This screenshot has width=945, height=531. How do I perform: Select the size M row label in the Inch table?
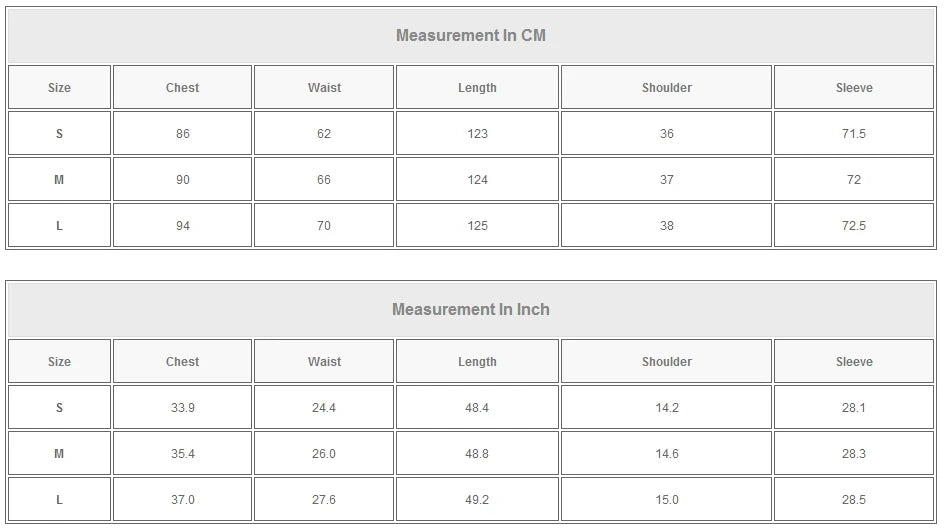point(59,454)
